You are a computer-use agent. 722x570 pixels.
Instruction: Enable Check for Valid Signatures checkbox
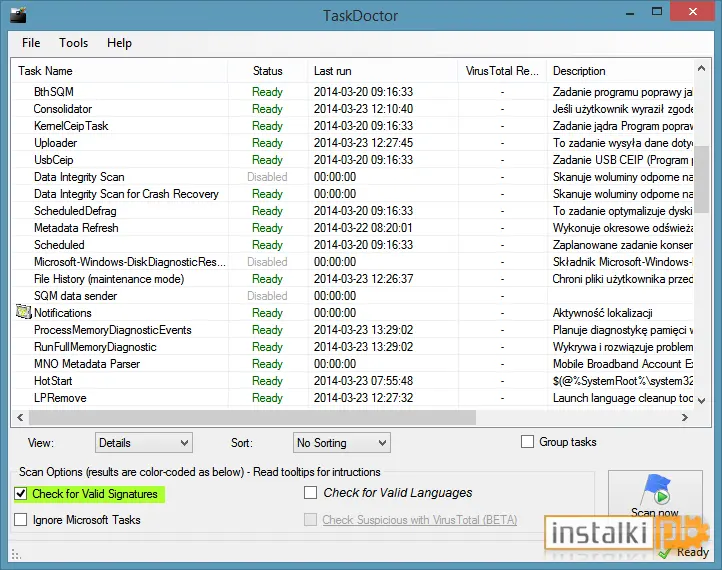click(21, 494)
